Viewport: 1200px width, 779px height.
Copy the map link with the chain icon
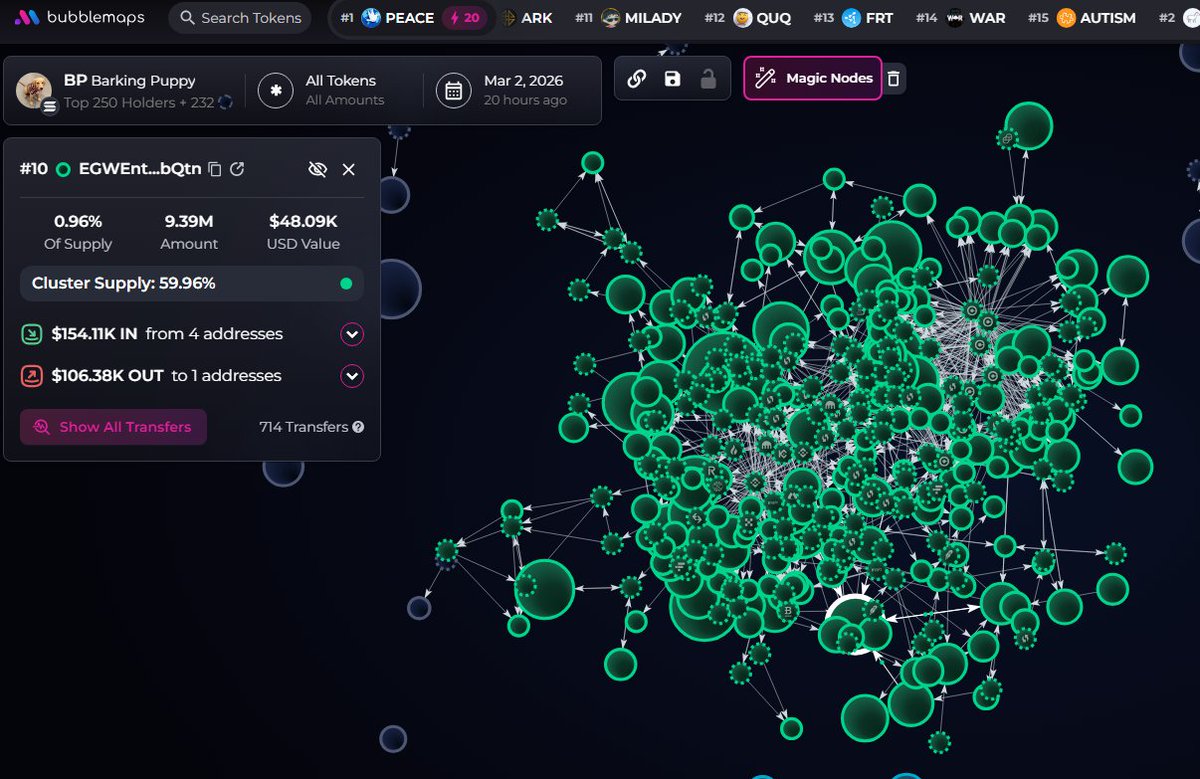(637, 78)
